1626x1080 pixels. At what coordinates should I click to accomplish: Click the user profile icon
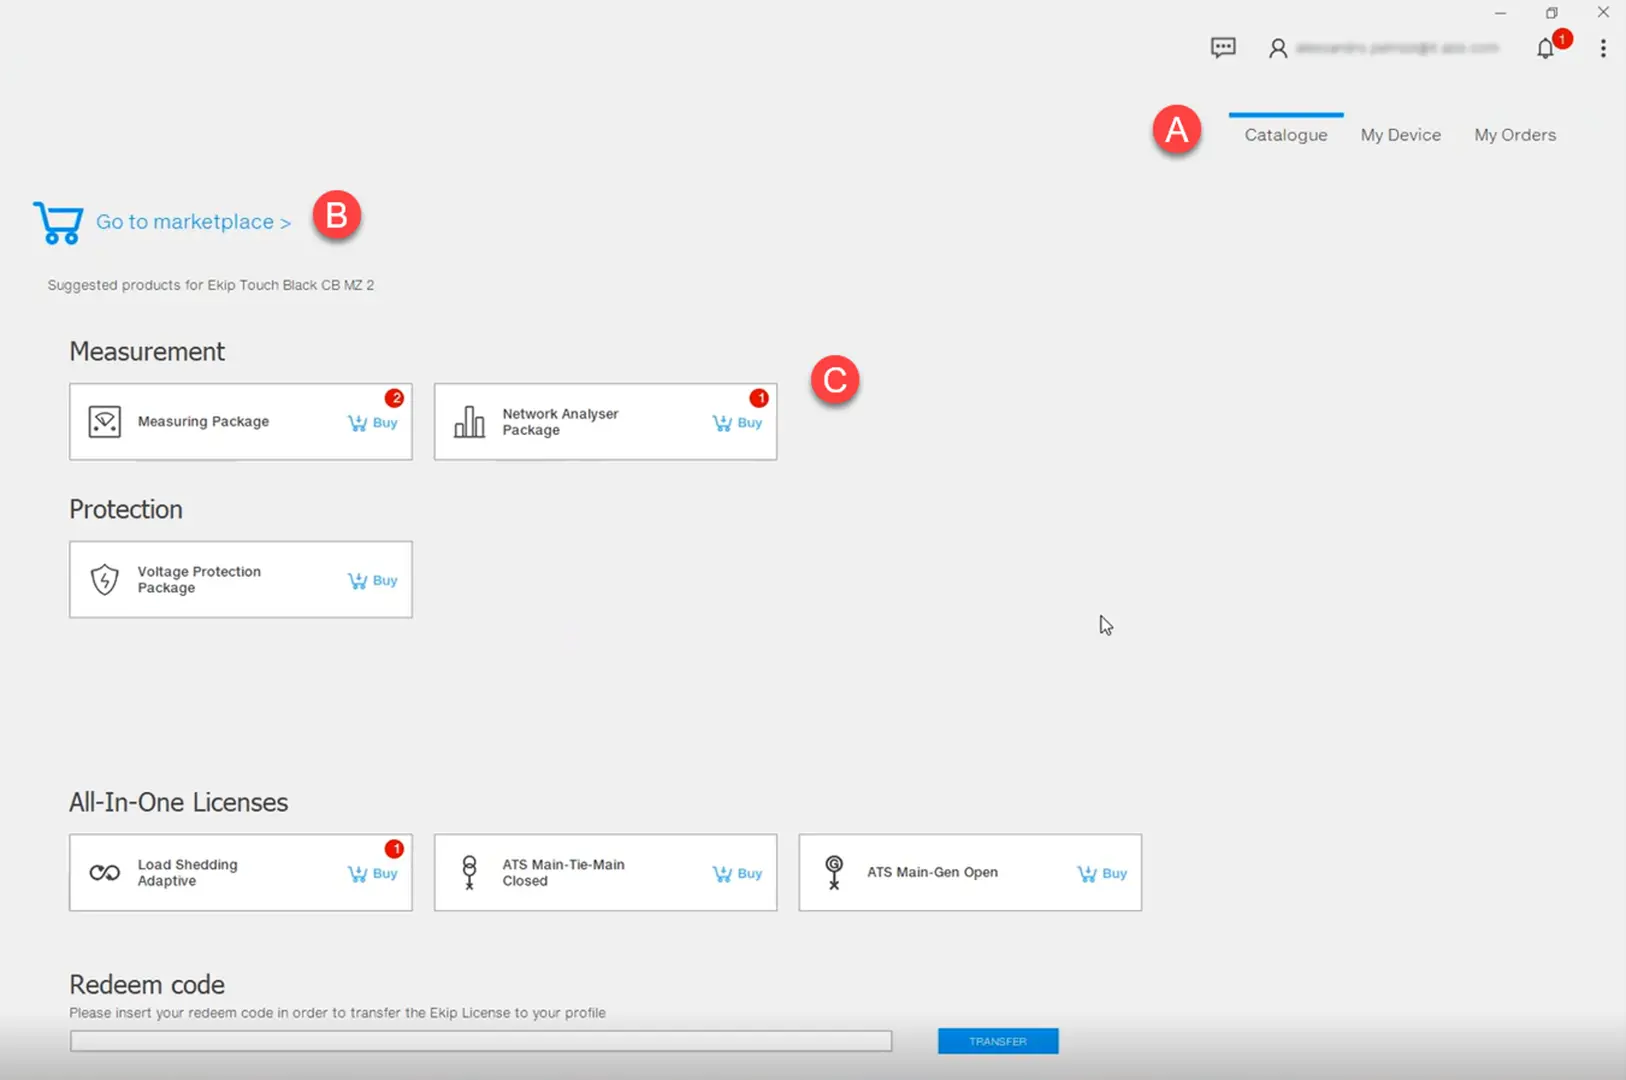coord(1278,48)
